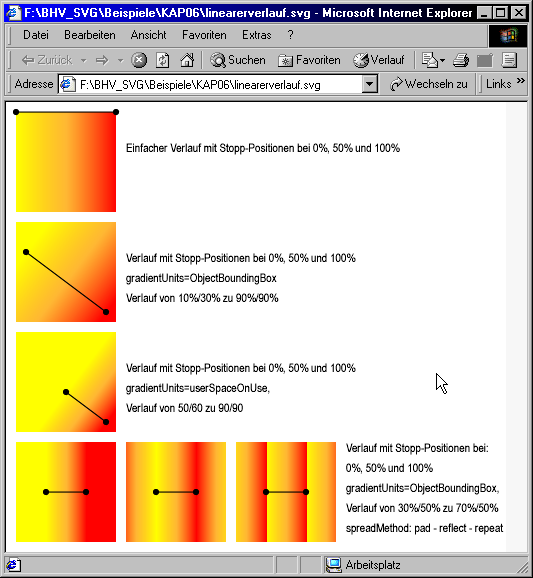Image resolution: width=533 pixels, height=578 pixels.
Task: Click the ObjectBoundingBox diagonal gradient square
Action: coord(66,272)
